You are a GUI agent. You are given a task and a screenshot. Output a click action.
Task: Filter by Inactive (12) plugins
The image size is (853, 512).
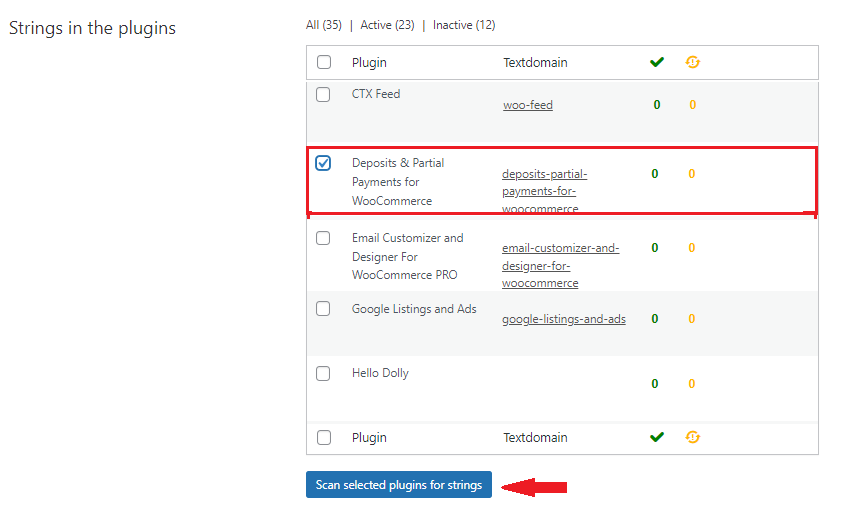(x=464, y=25)
